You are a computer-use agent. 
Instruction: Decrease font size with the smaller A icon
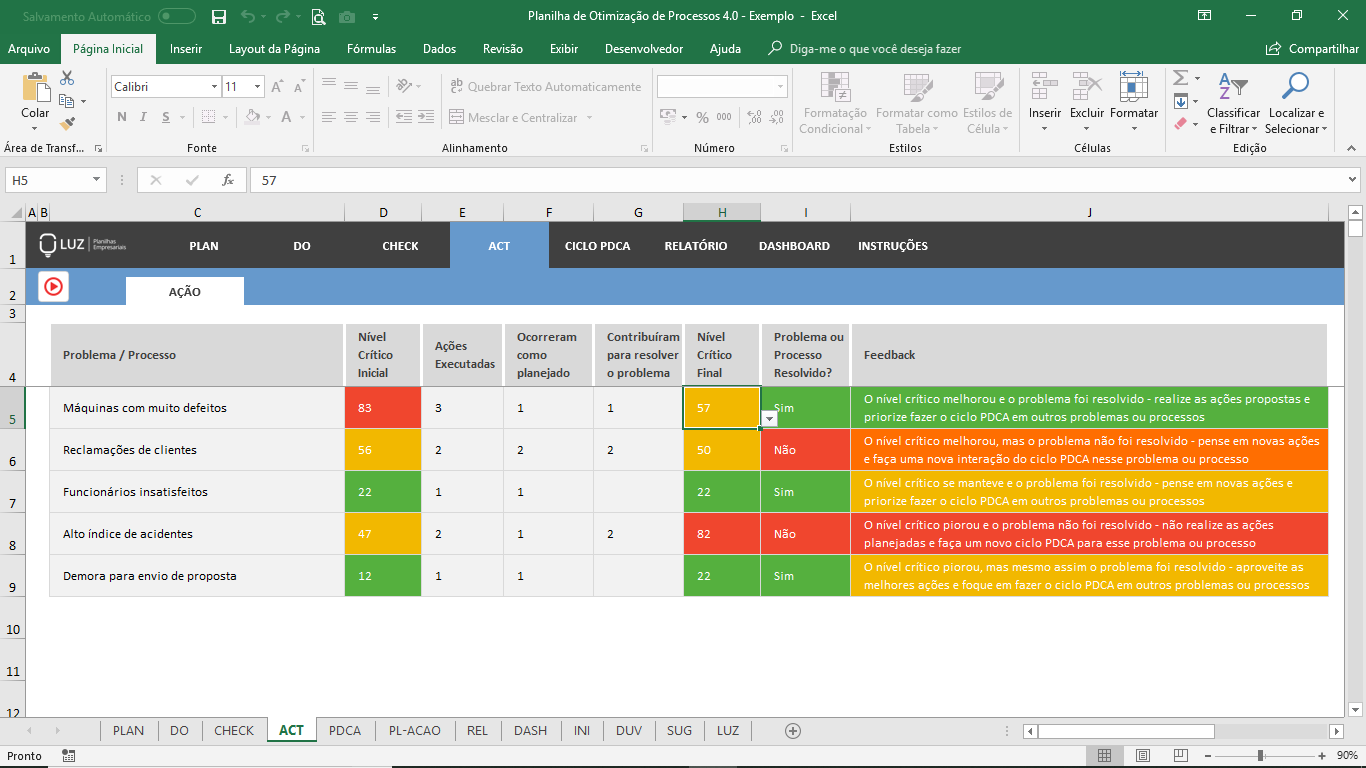coord(298,87)
